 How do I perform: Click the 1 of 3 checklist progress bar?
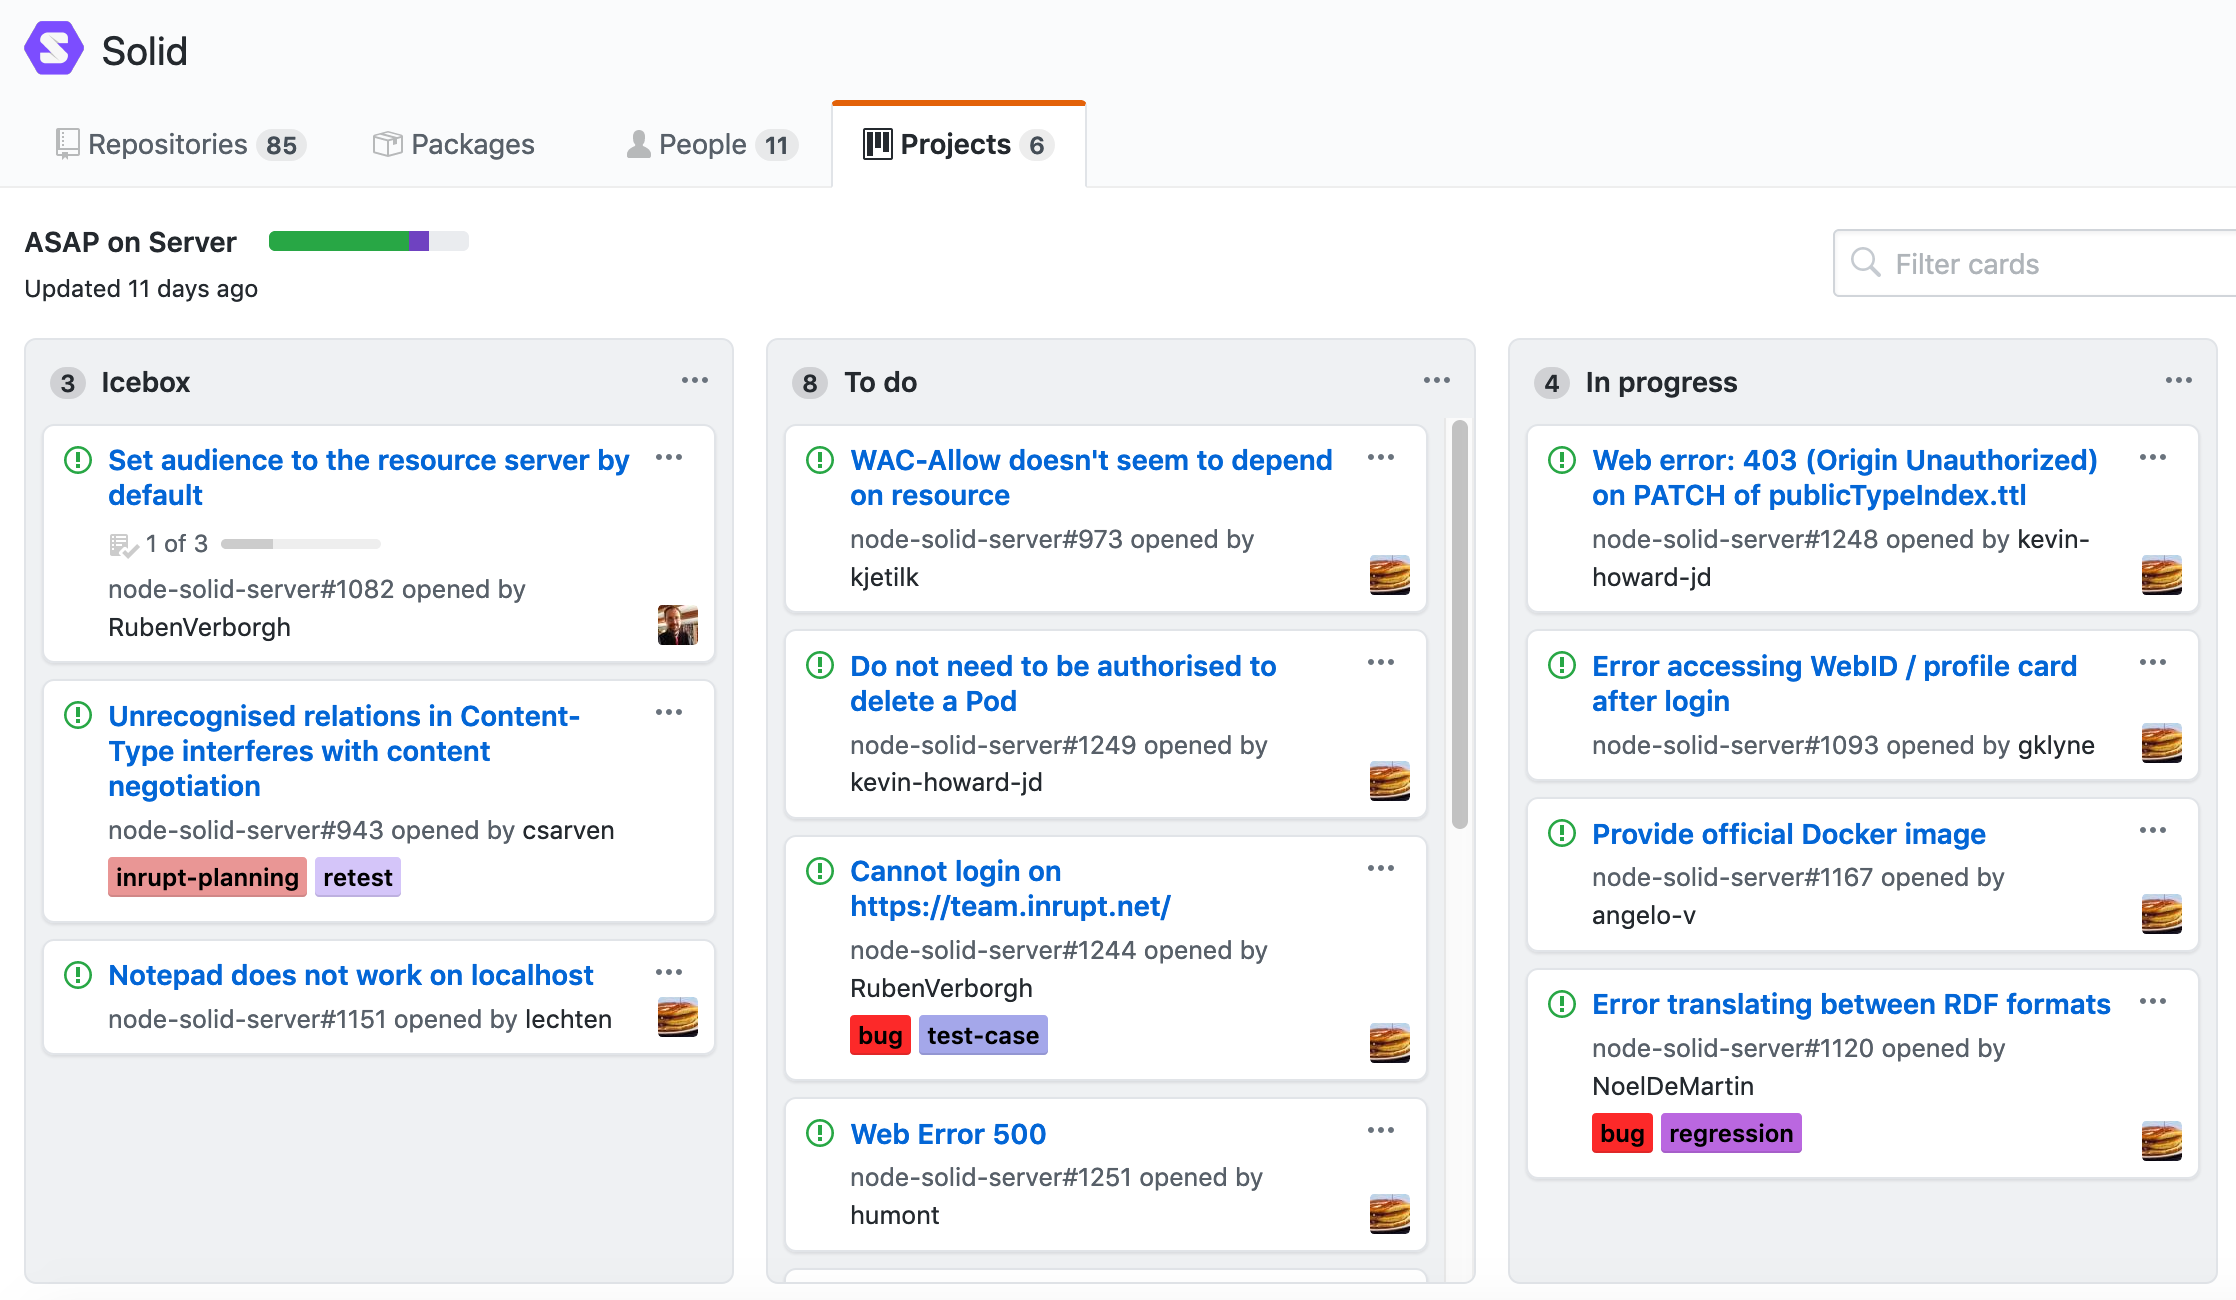pos(301,544)
